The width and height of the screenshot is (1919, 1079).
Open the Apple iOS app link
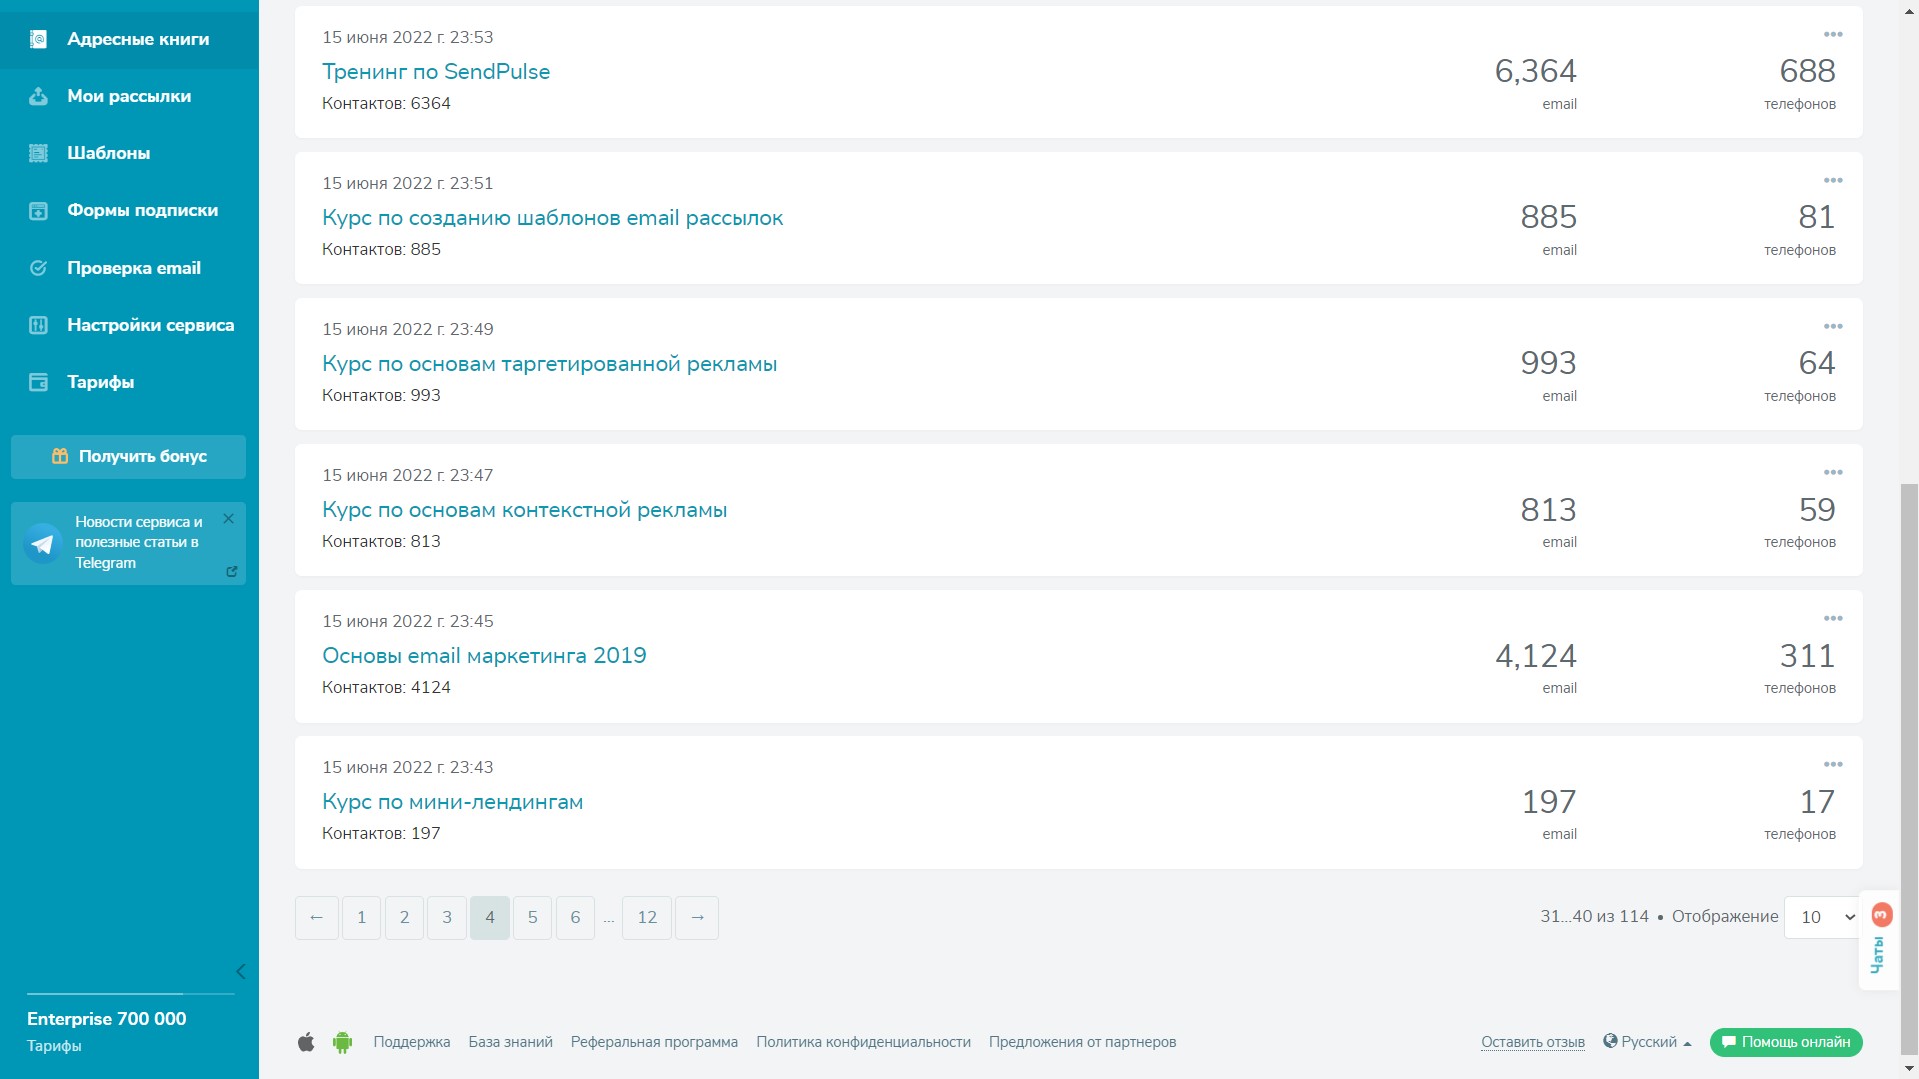click(x=306, y=1042)
